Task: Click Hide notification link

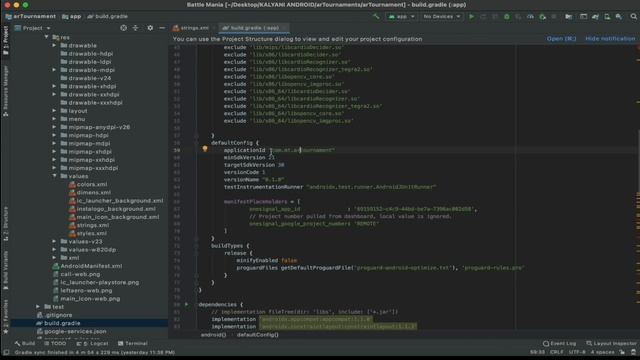Action: tap(610, 39)
